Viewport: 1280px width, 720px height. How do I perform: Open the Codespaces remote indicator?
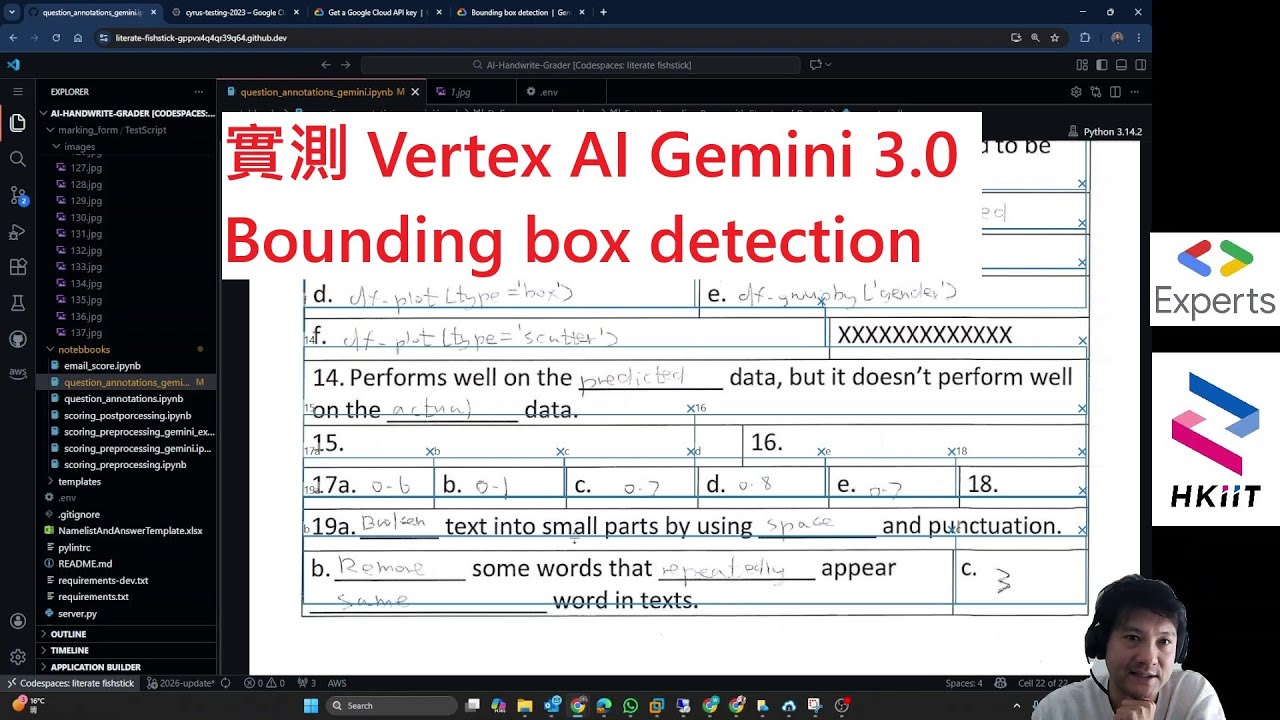(71, 683)
